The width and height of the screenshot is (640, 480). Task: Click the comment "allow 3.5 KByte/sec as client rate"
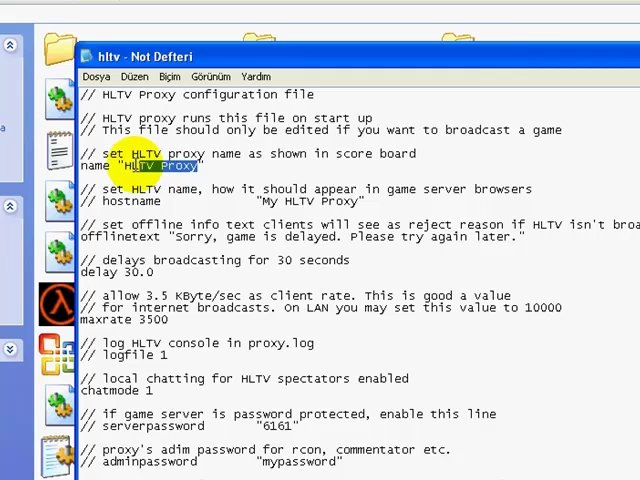click(x=296, y=296)
